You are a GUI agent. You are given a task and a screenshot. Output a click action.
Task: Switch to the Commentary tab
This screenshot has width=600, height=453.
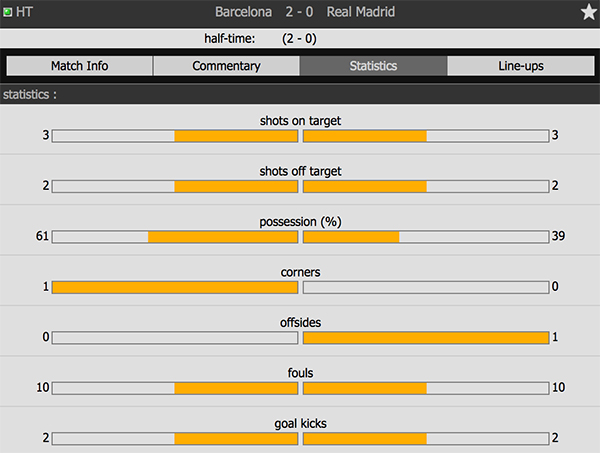coord(226,66)
